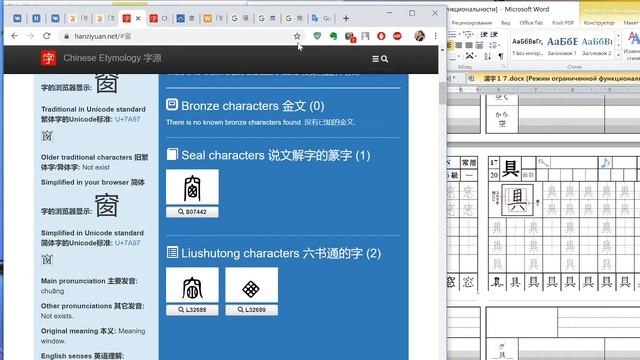Open the Evernote elephant extension
This screenshot has height=360, width=640.
coord(333,36)
